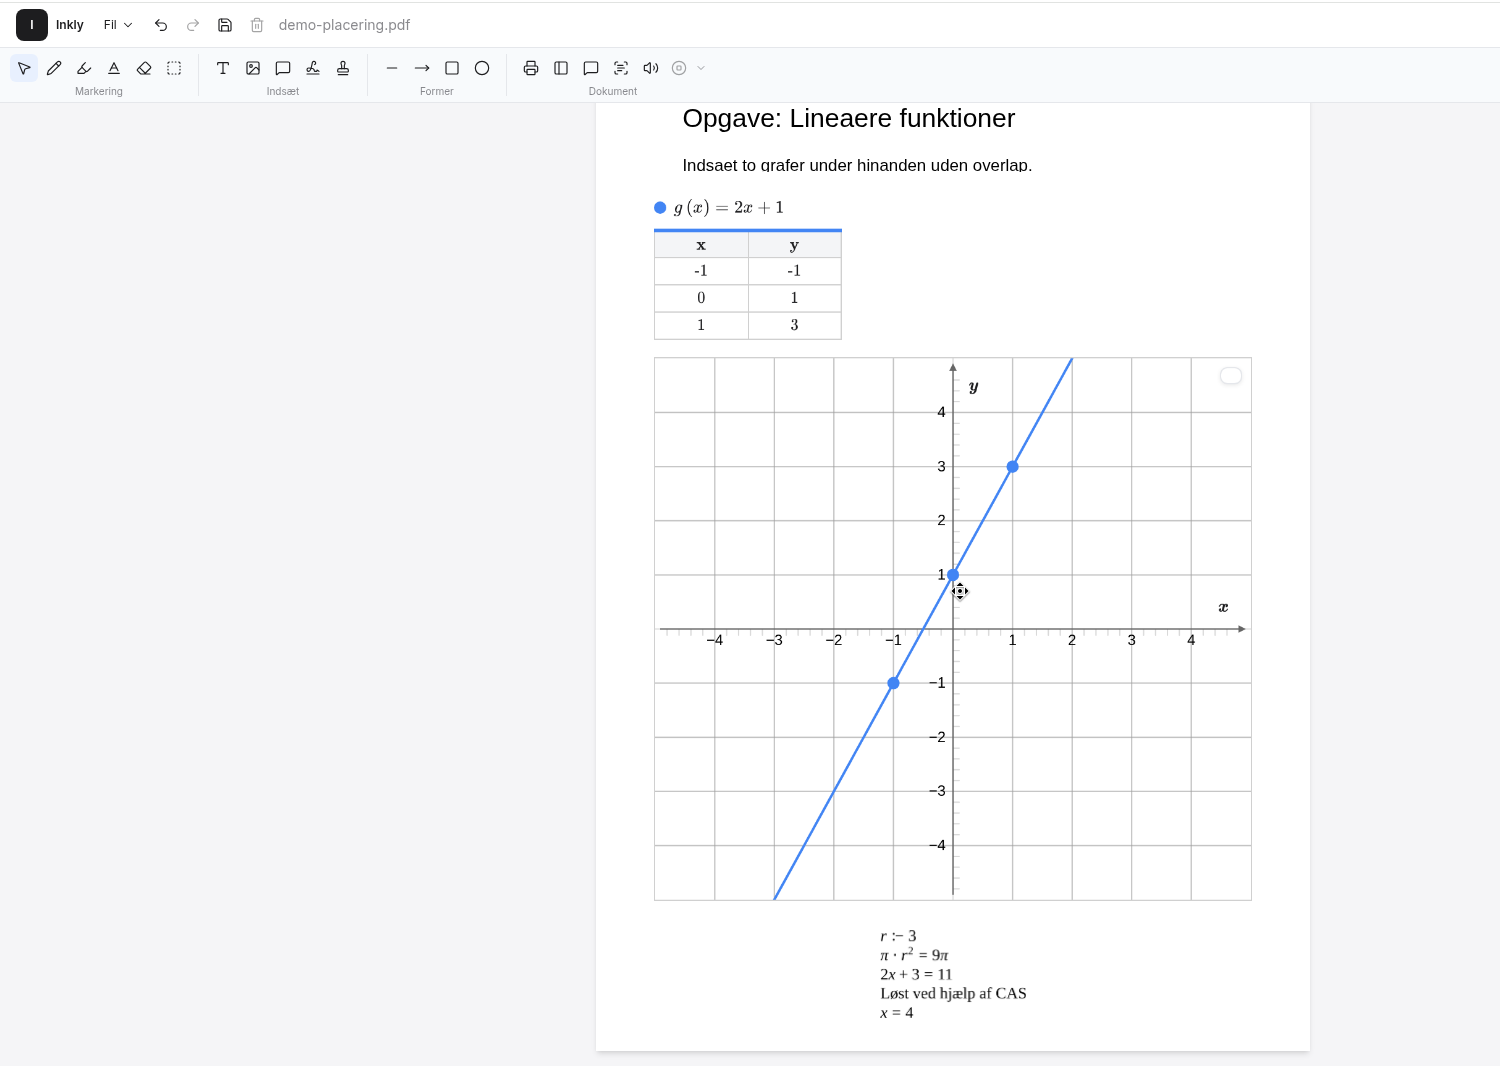Choose the Stamp tool
1500x1066 pixels.
point(343,68)
